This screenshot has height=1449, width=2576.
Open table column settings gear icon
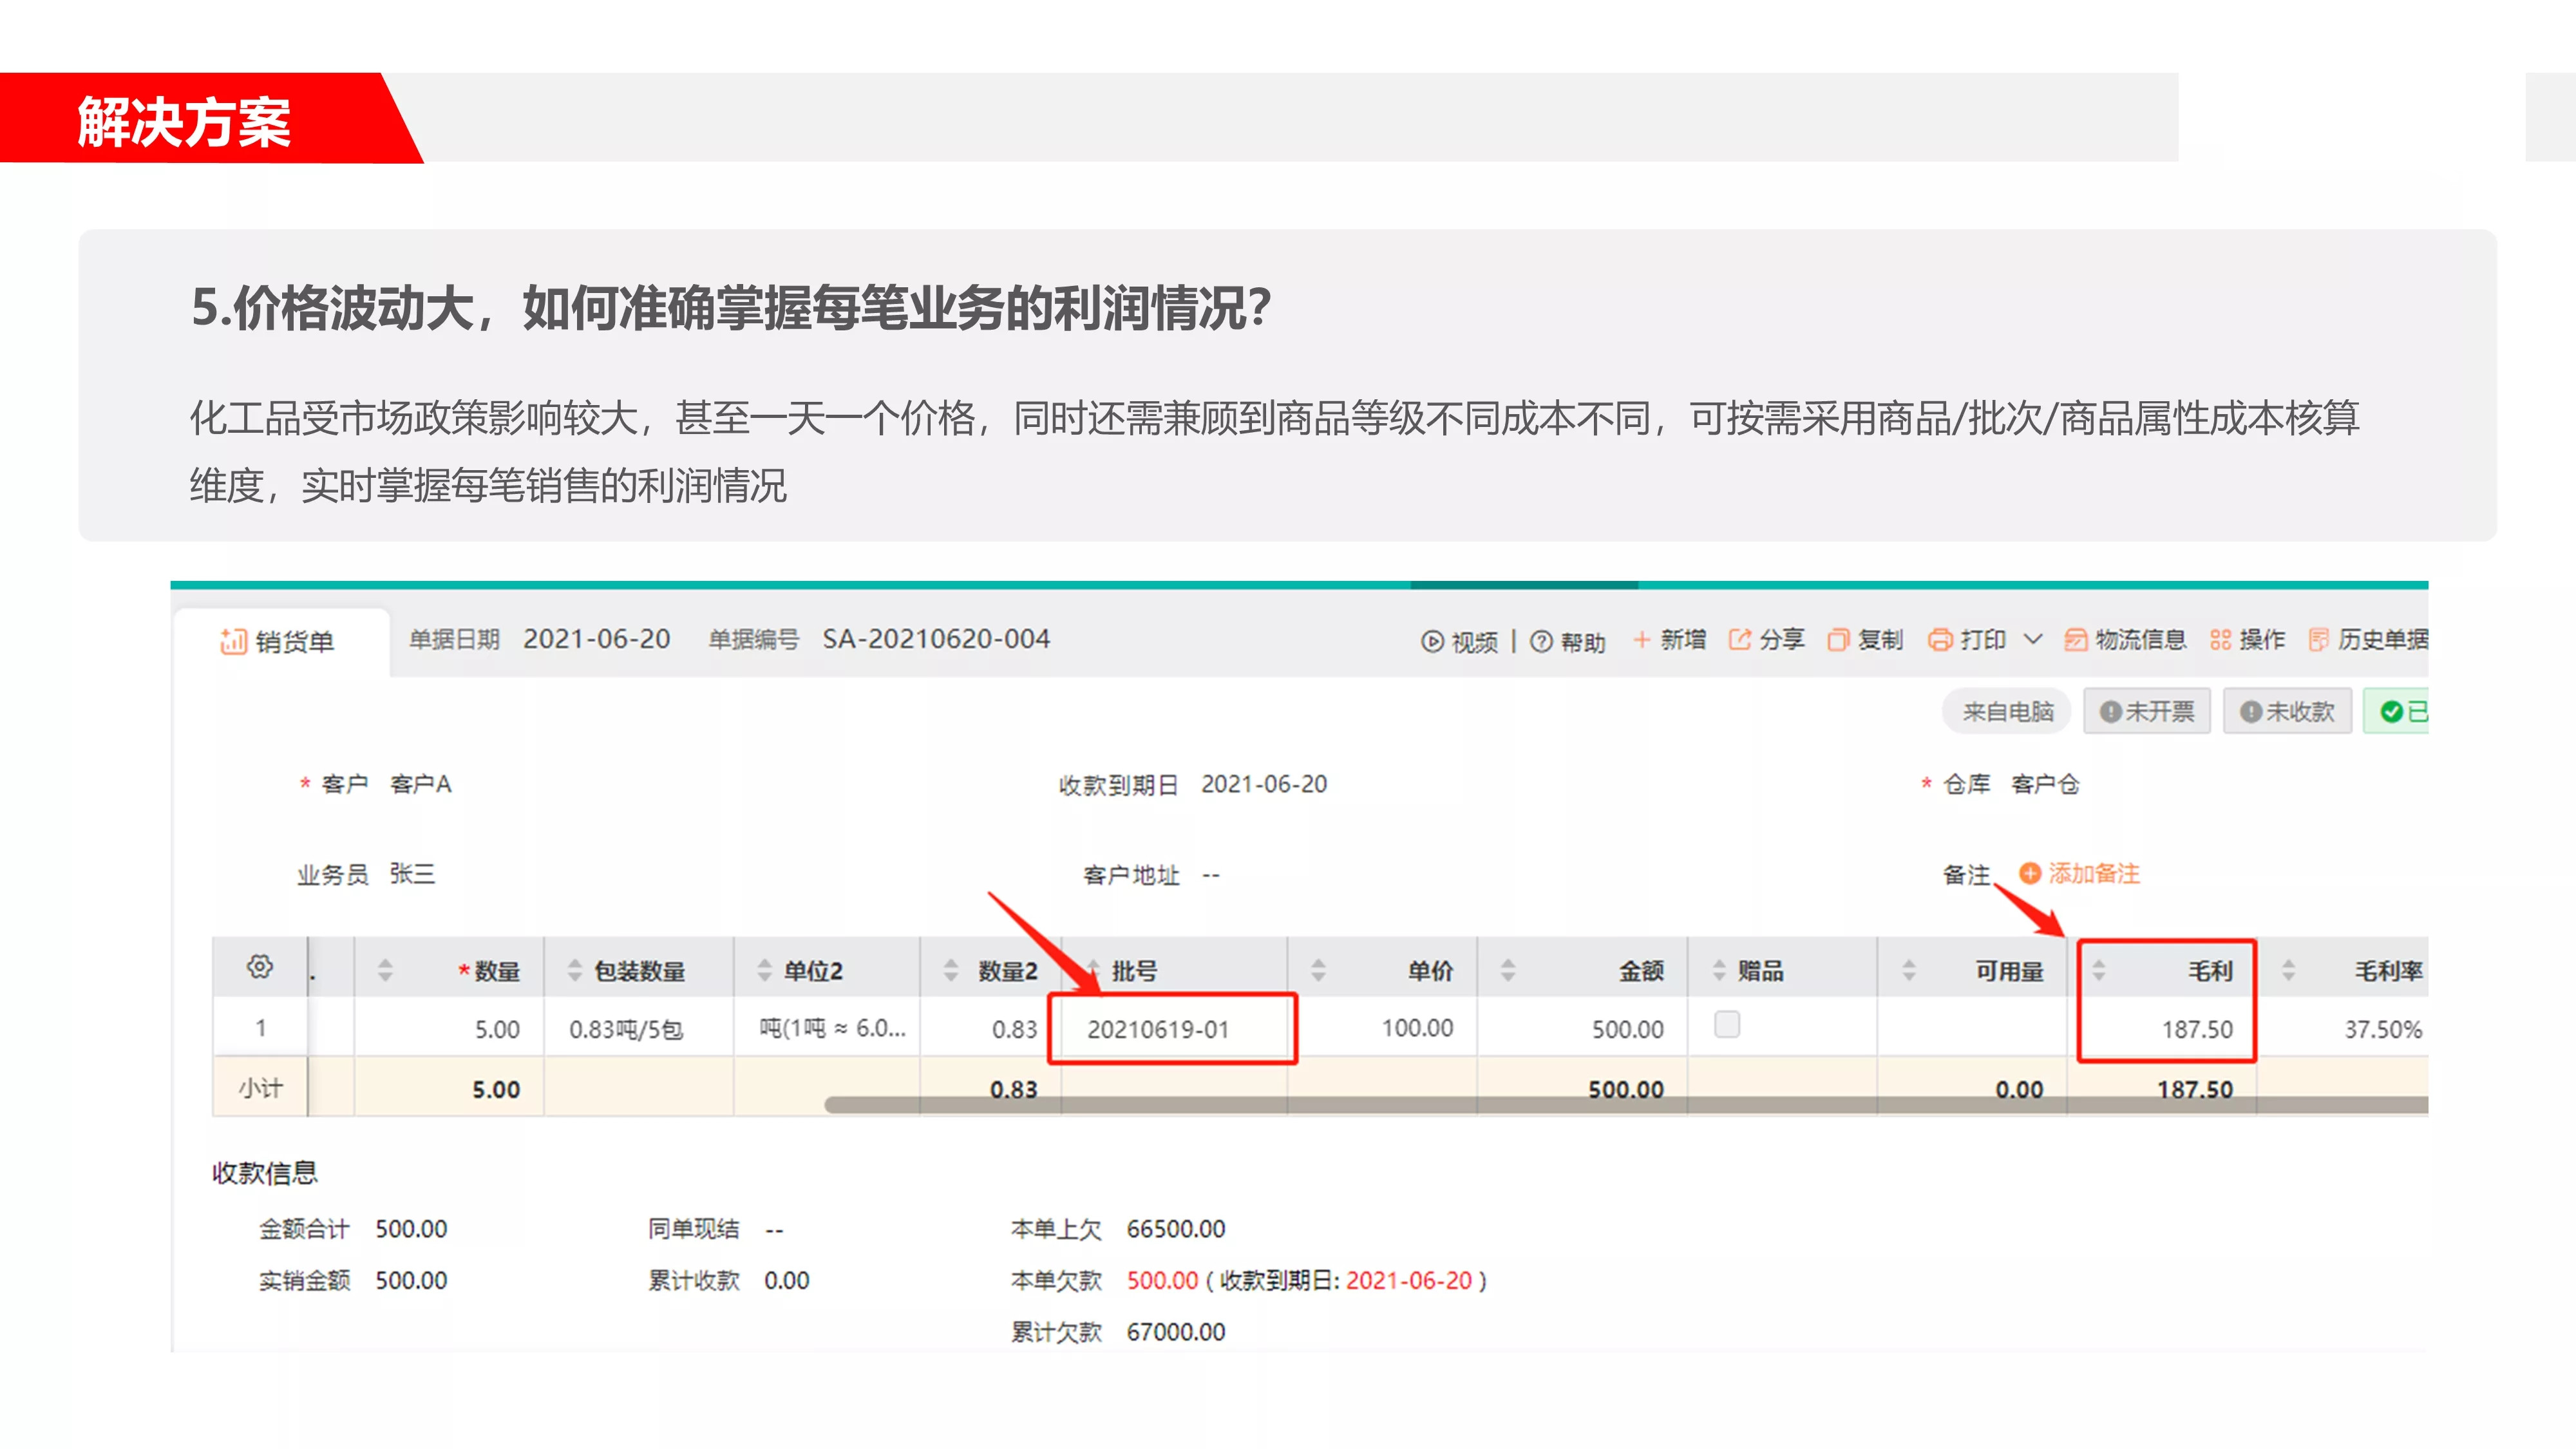[x=260, y=967]
